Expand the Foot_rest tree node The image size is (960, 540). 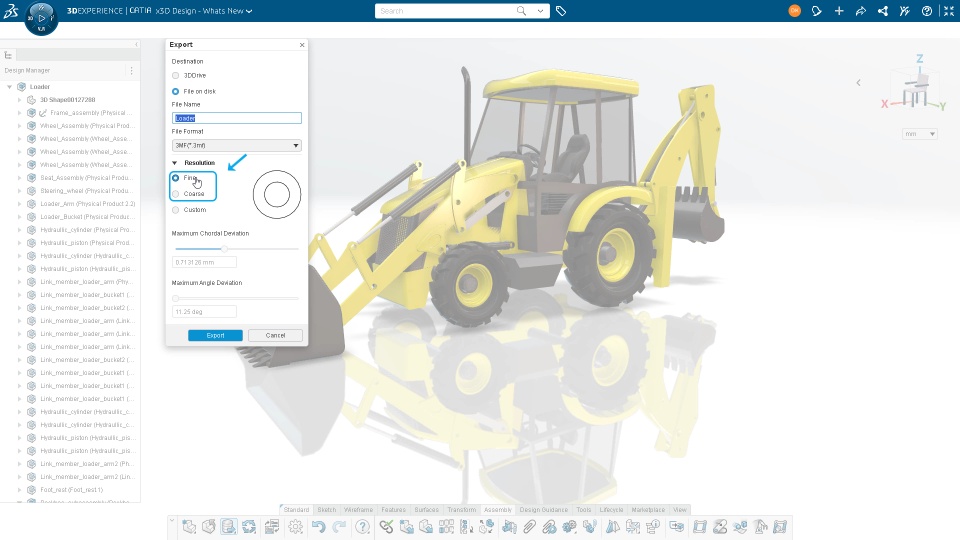20,490
